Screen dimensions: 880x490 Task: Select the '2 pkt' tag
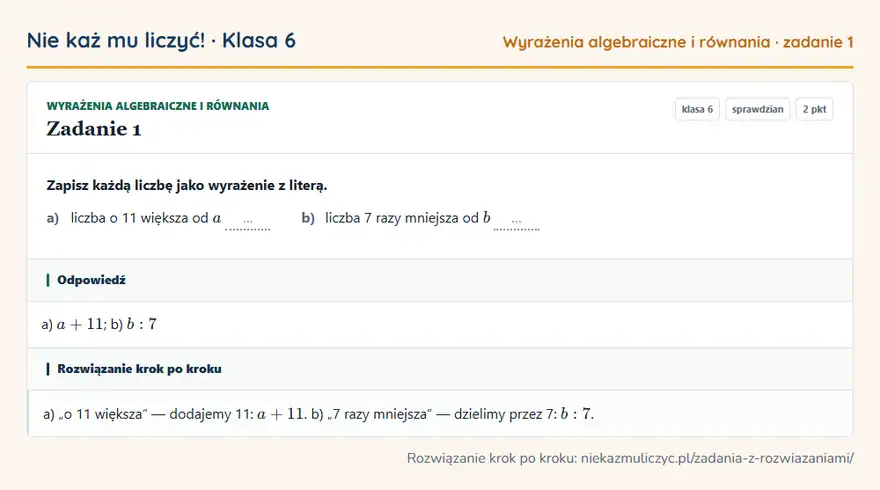[x=814, y=109]
